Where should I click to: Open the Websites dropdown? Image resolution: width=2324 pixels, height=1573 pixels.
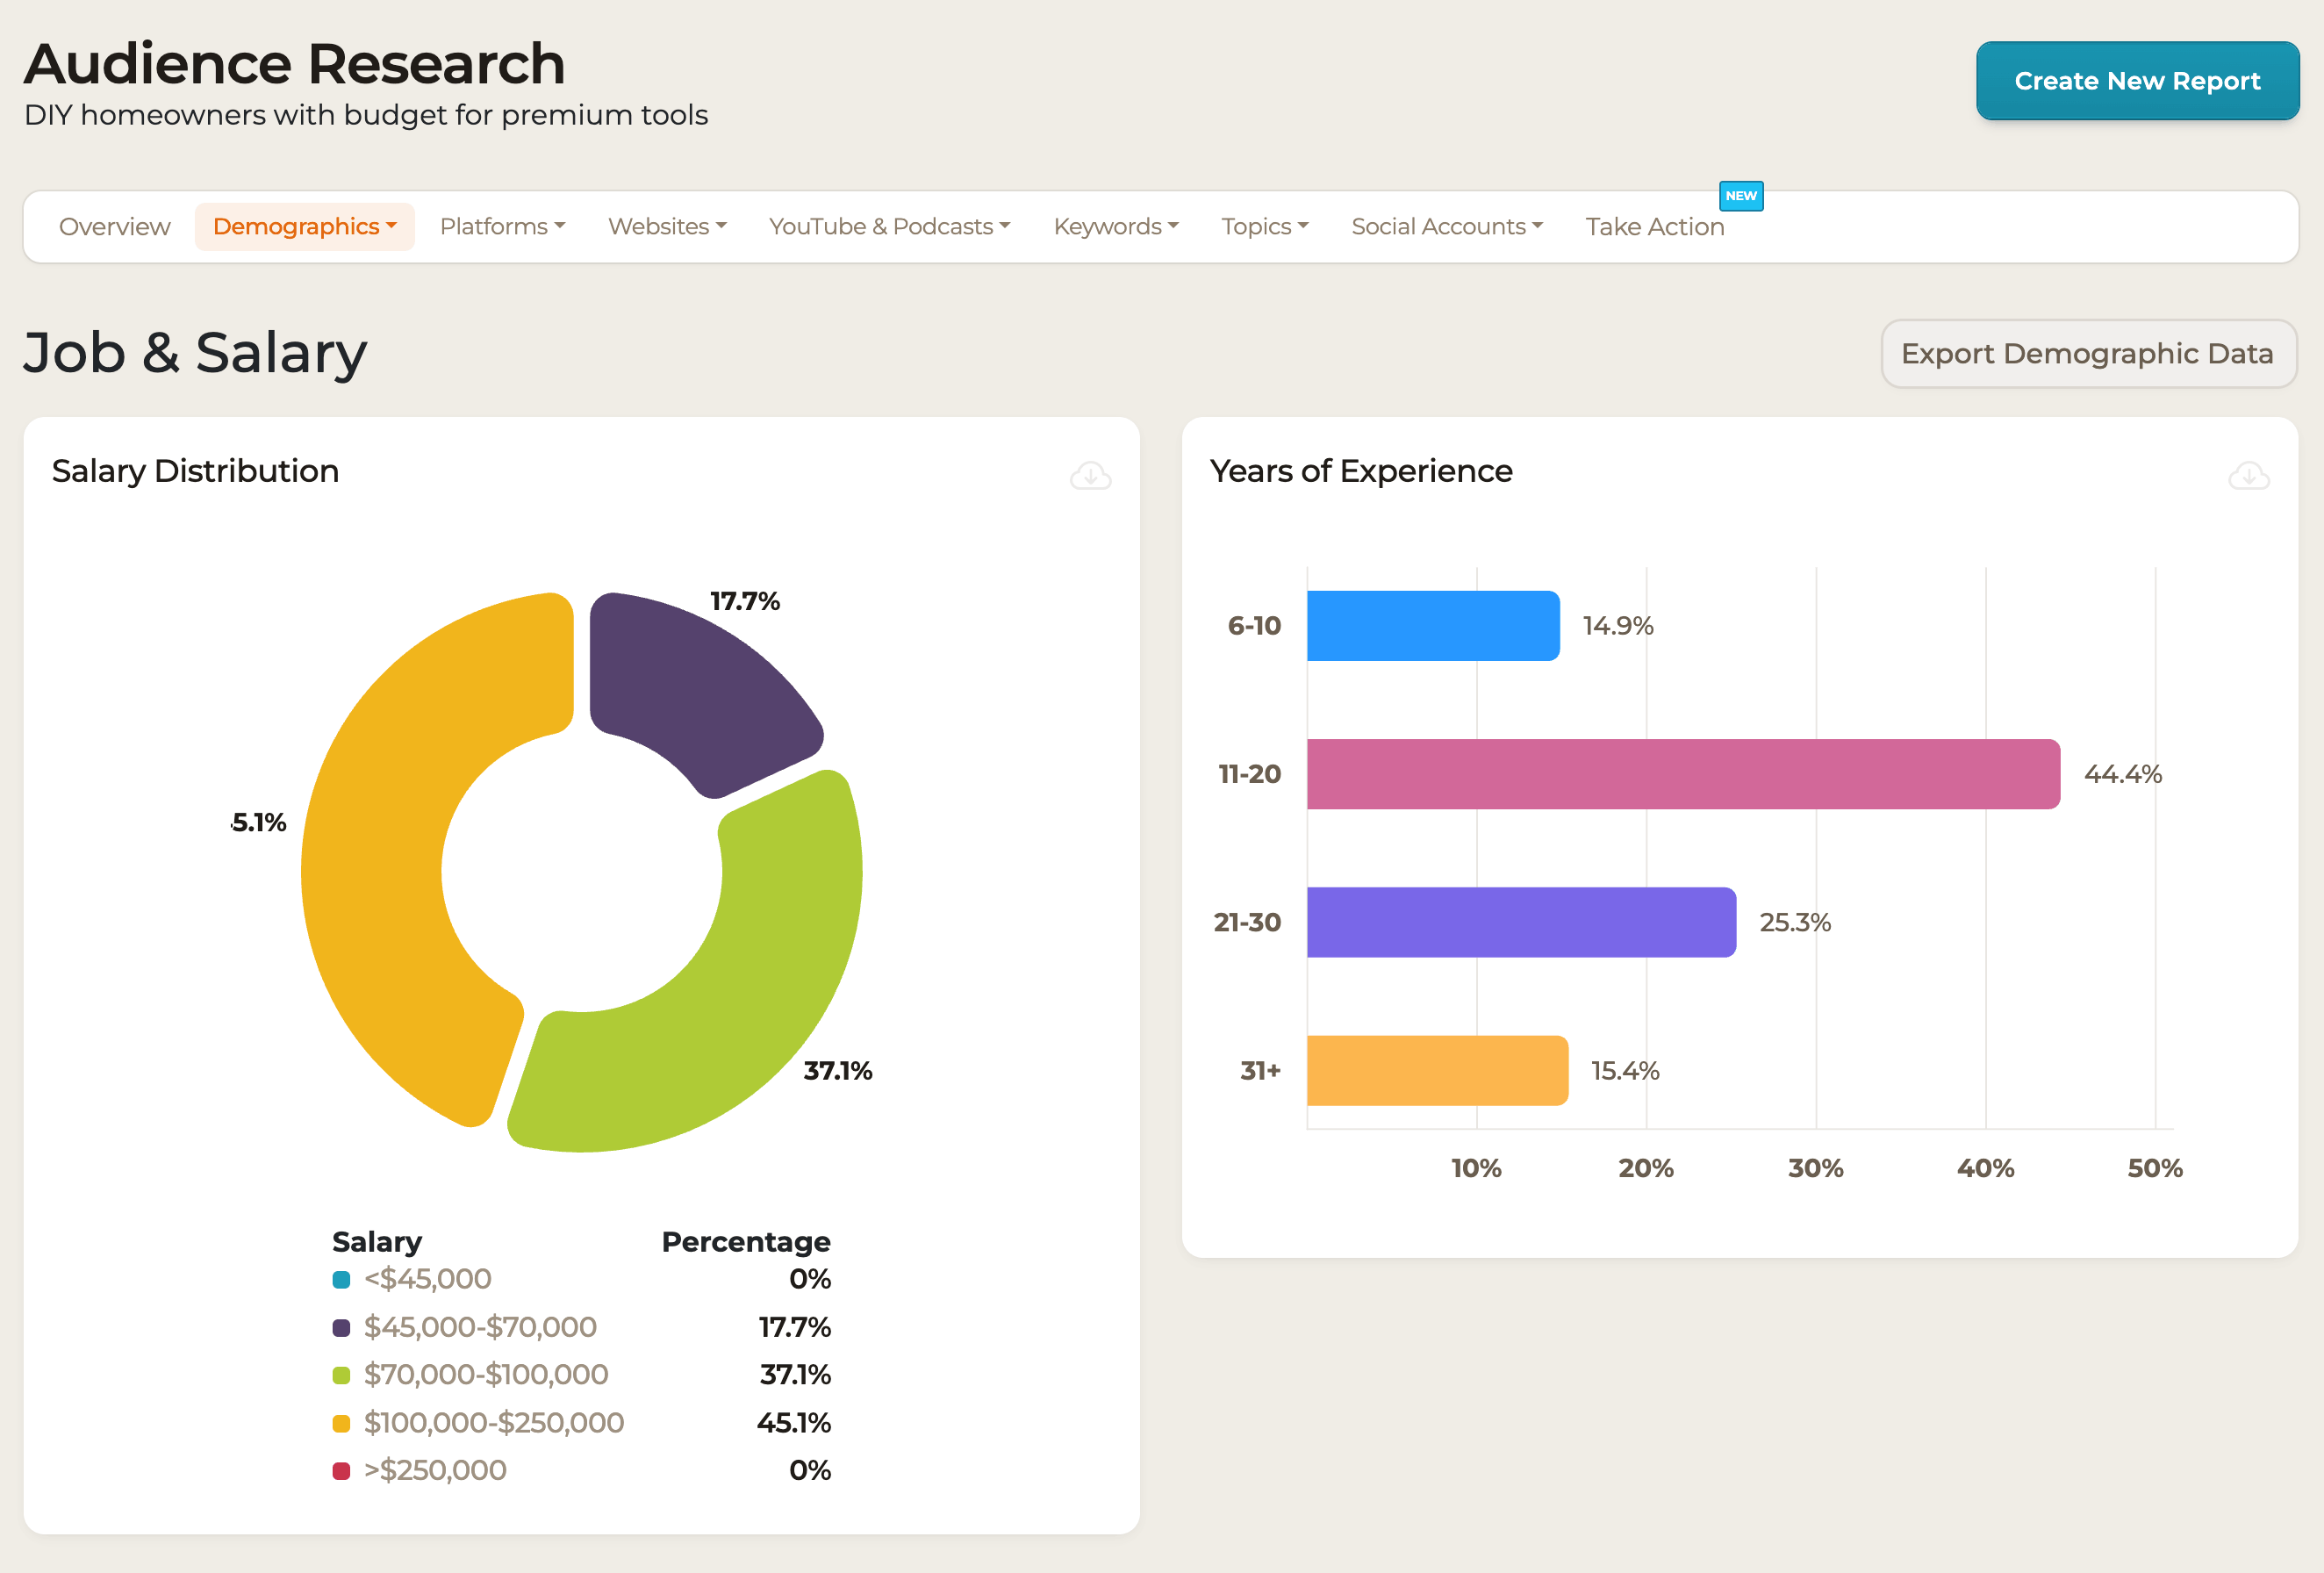667,226
